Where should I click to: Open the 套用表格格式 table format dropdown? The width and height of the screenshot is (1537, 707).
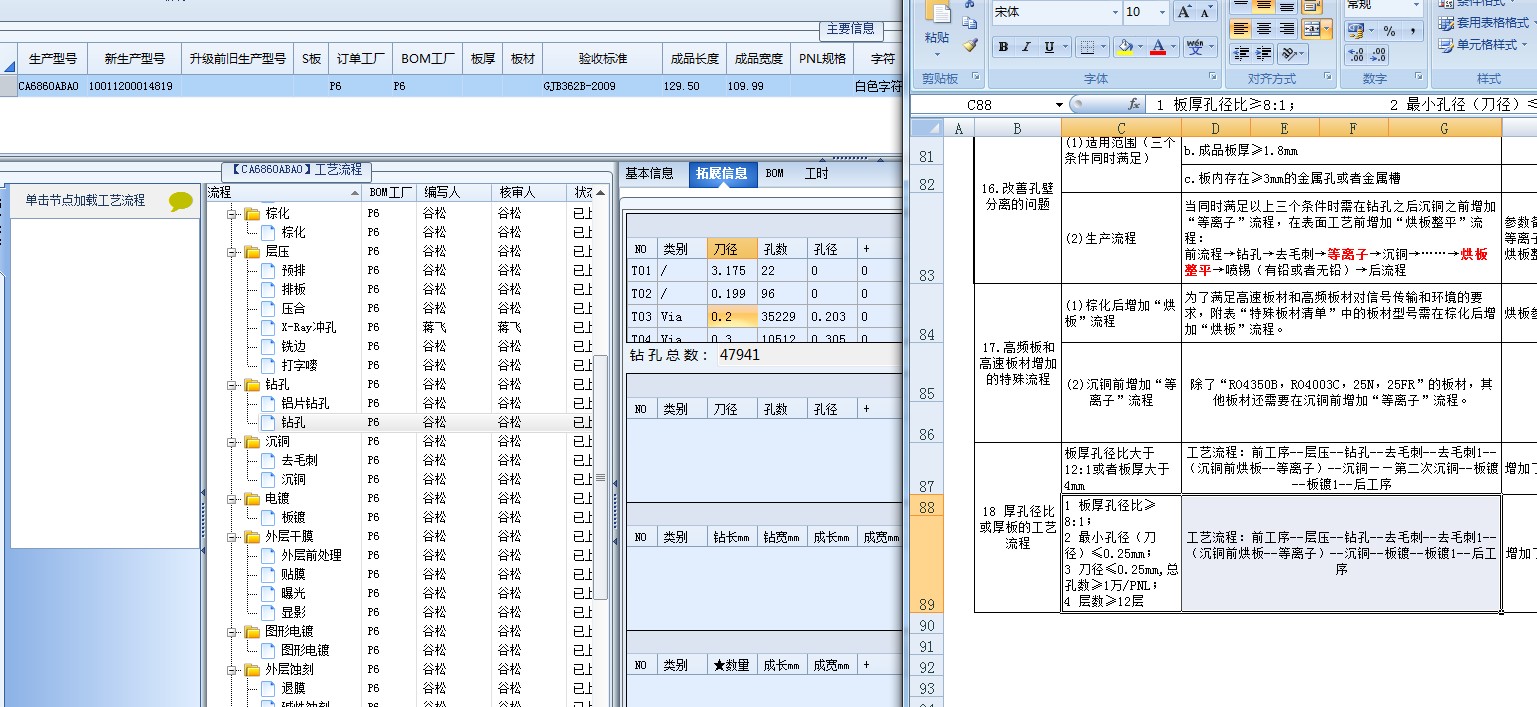[x=1487, y=22]
